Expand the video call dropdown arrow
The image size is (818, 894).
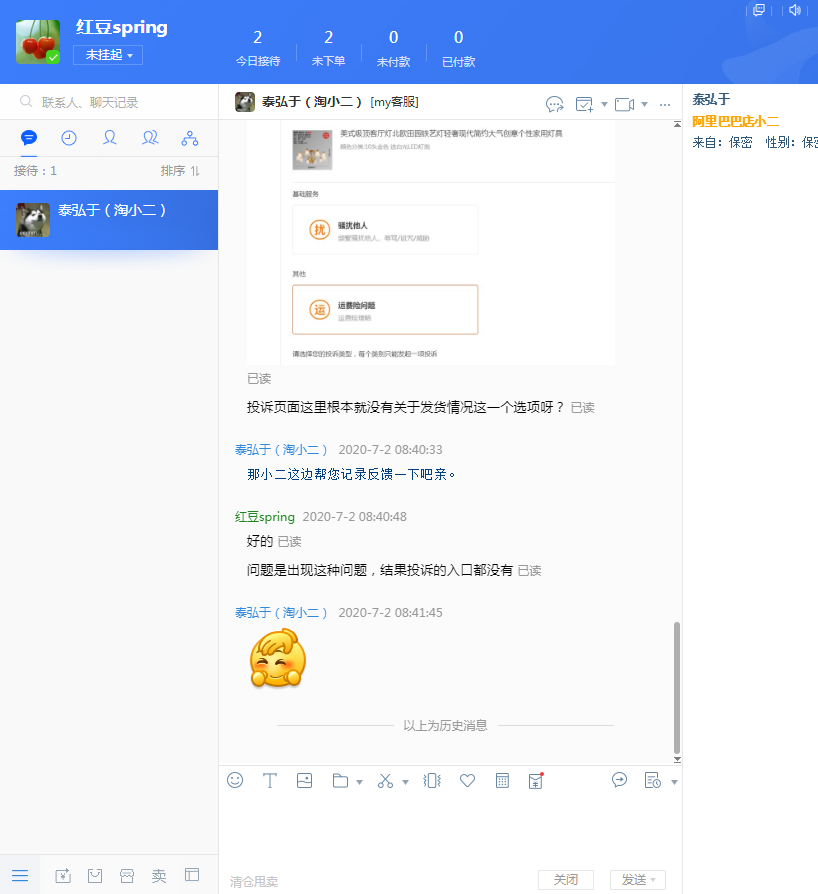point(644,104)
